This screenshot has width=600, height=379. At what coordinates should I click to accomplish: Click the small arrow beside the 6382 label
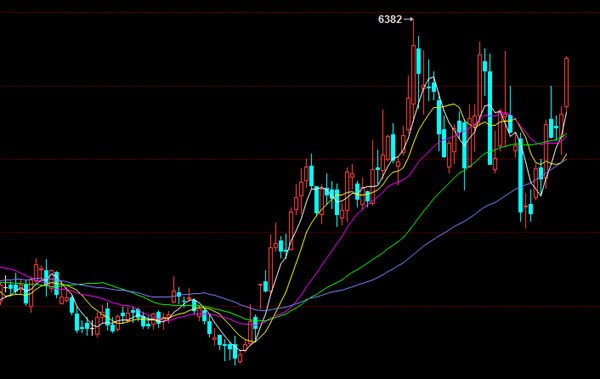[408, 19]
